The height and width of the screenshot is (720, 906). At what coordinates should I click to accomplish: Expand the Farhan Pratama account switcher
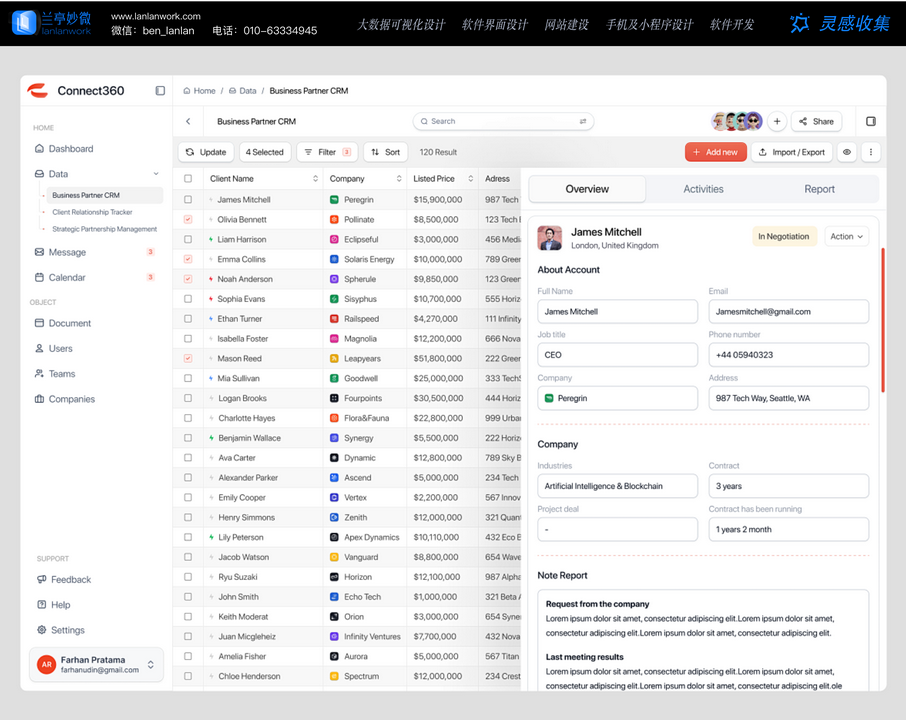tap(151, 665)
